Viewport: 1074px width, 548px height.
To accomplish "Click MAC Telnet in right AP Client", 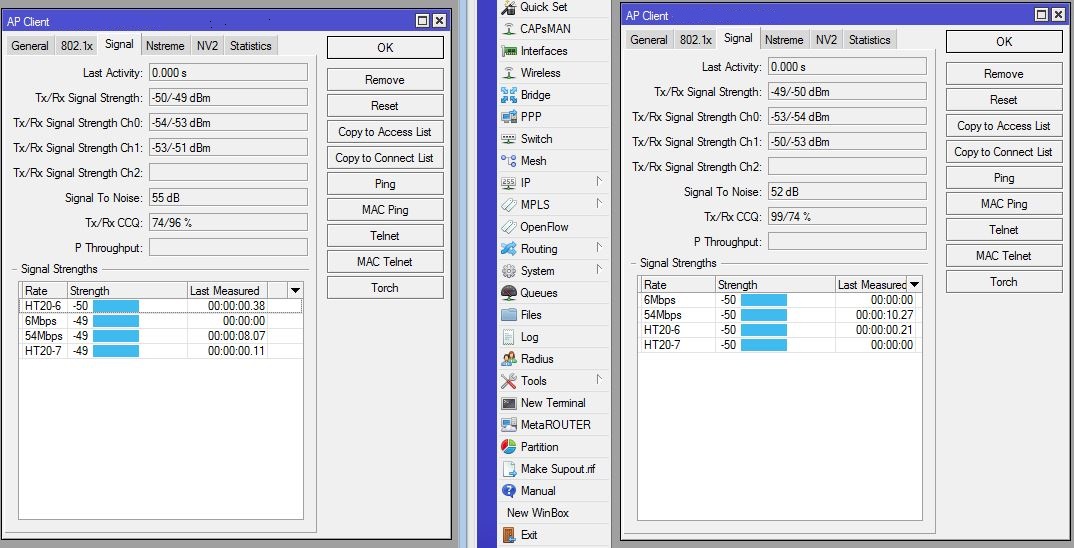I will coord(1003,256).
